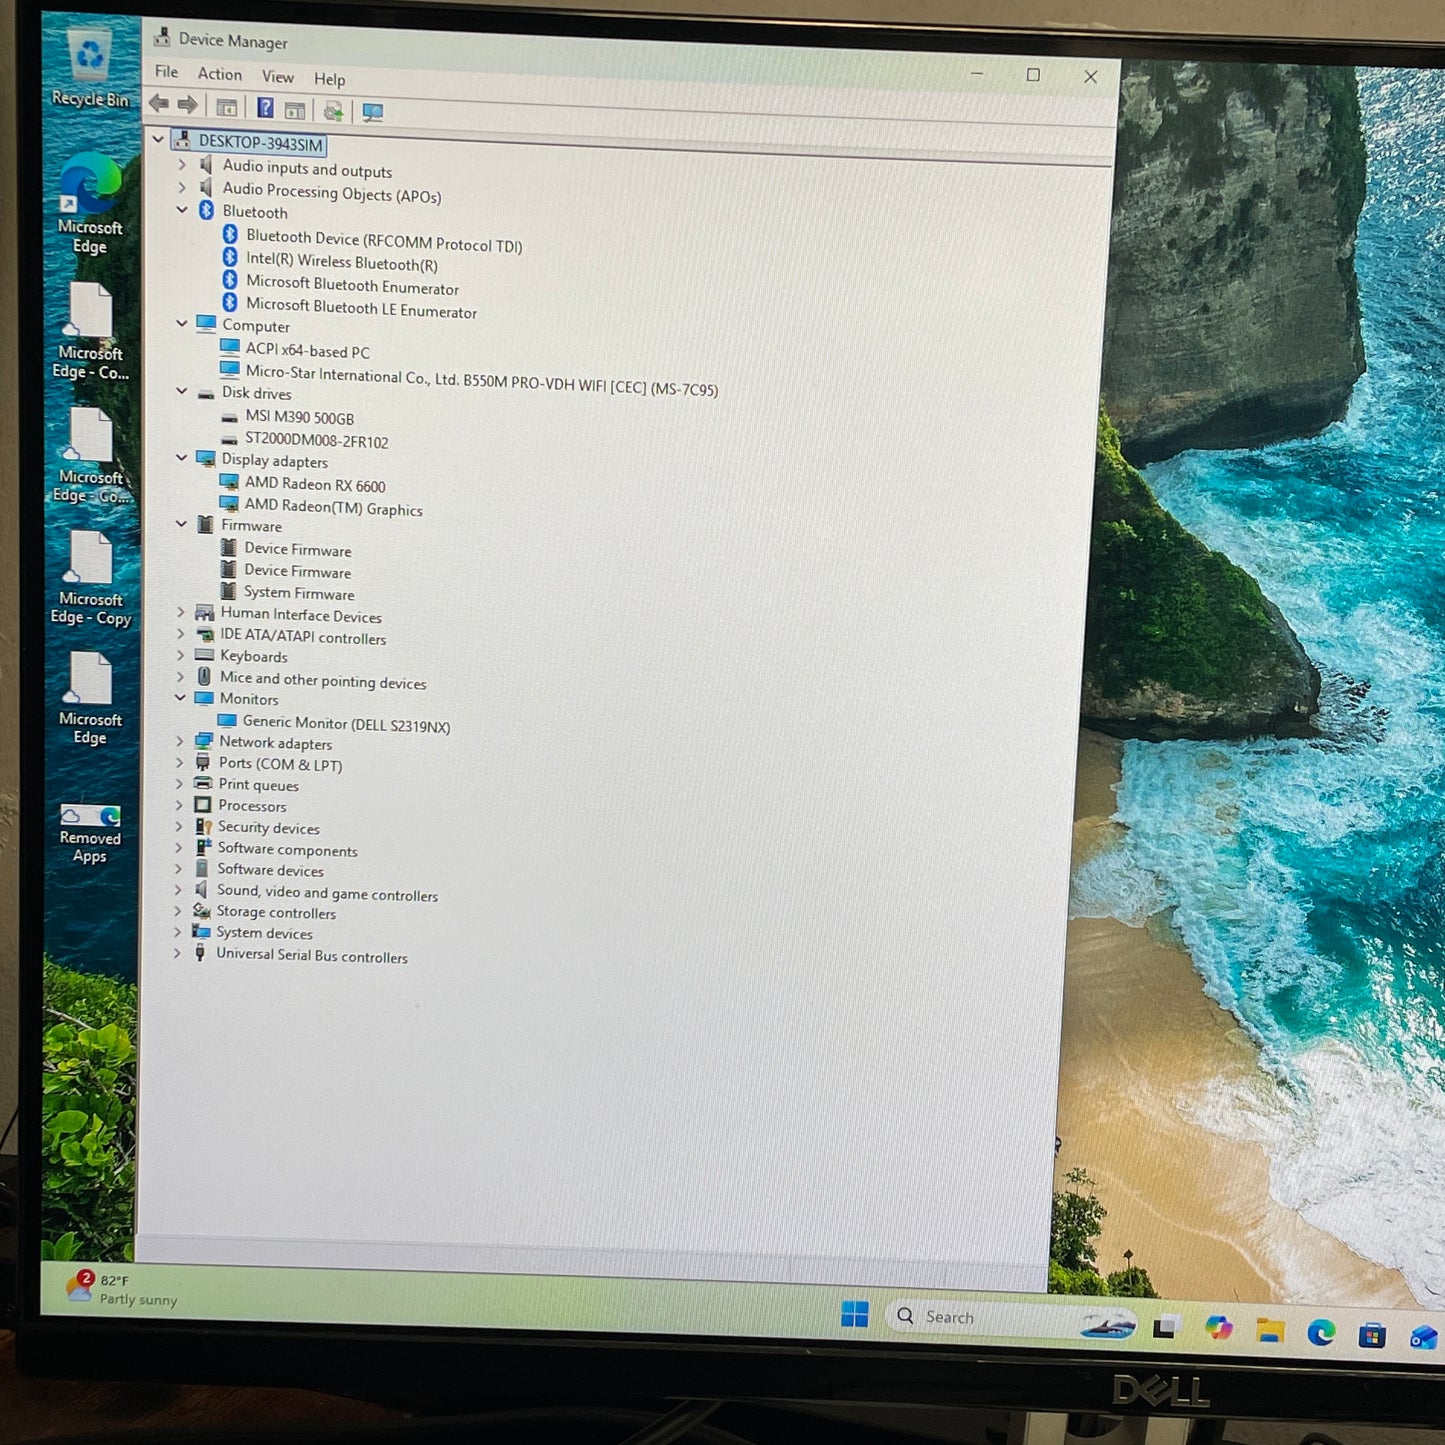
Task: Select the Micro-Star B550M PRO-VDH WIFI entry
Action: [482, 380]
